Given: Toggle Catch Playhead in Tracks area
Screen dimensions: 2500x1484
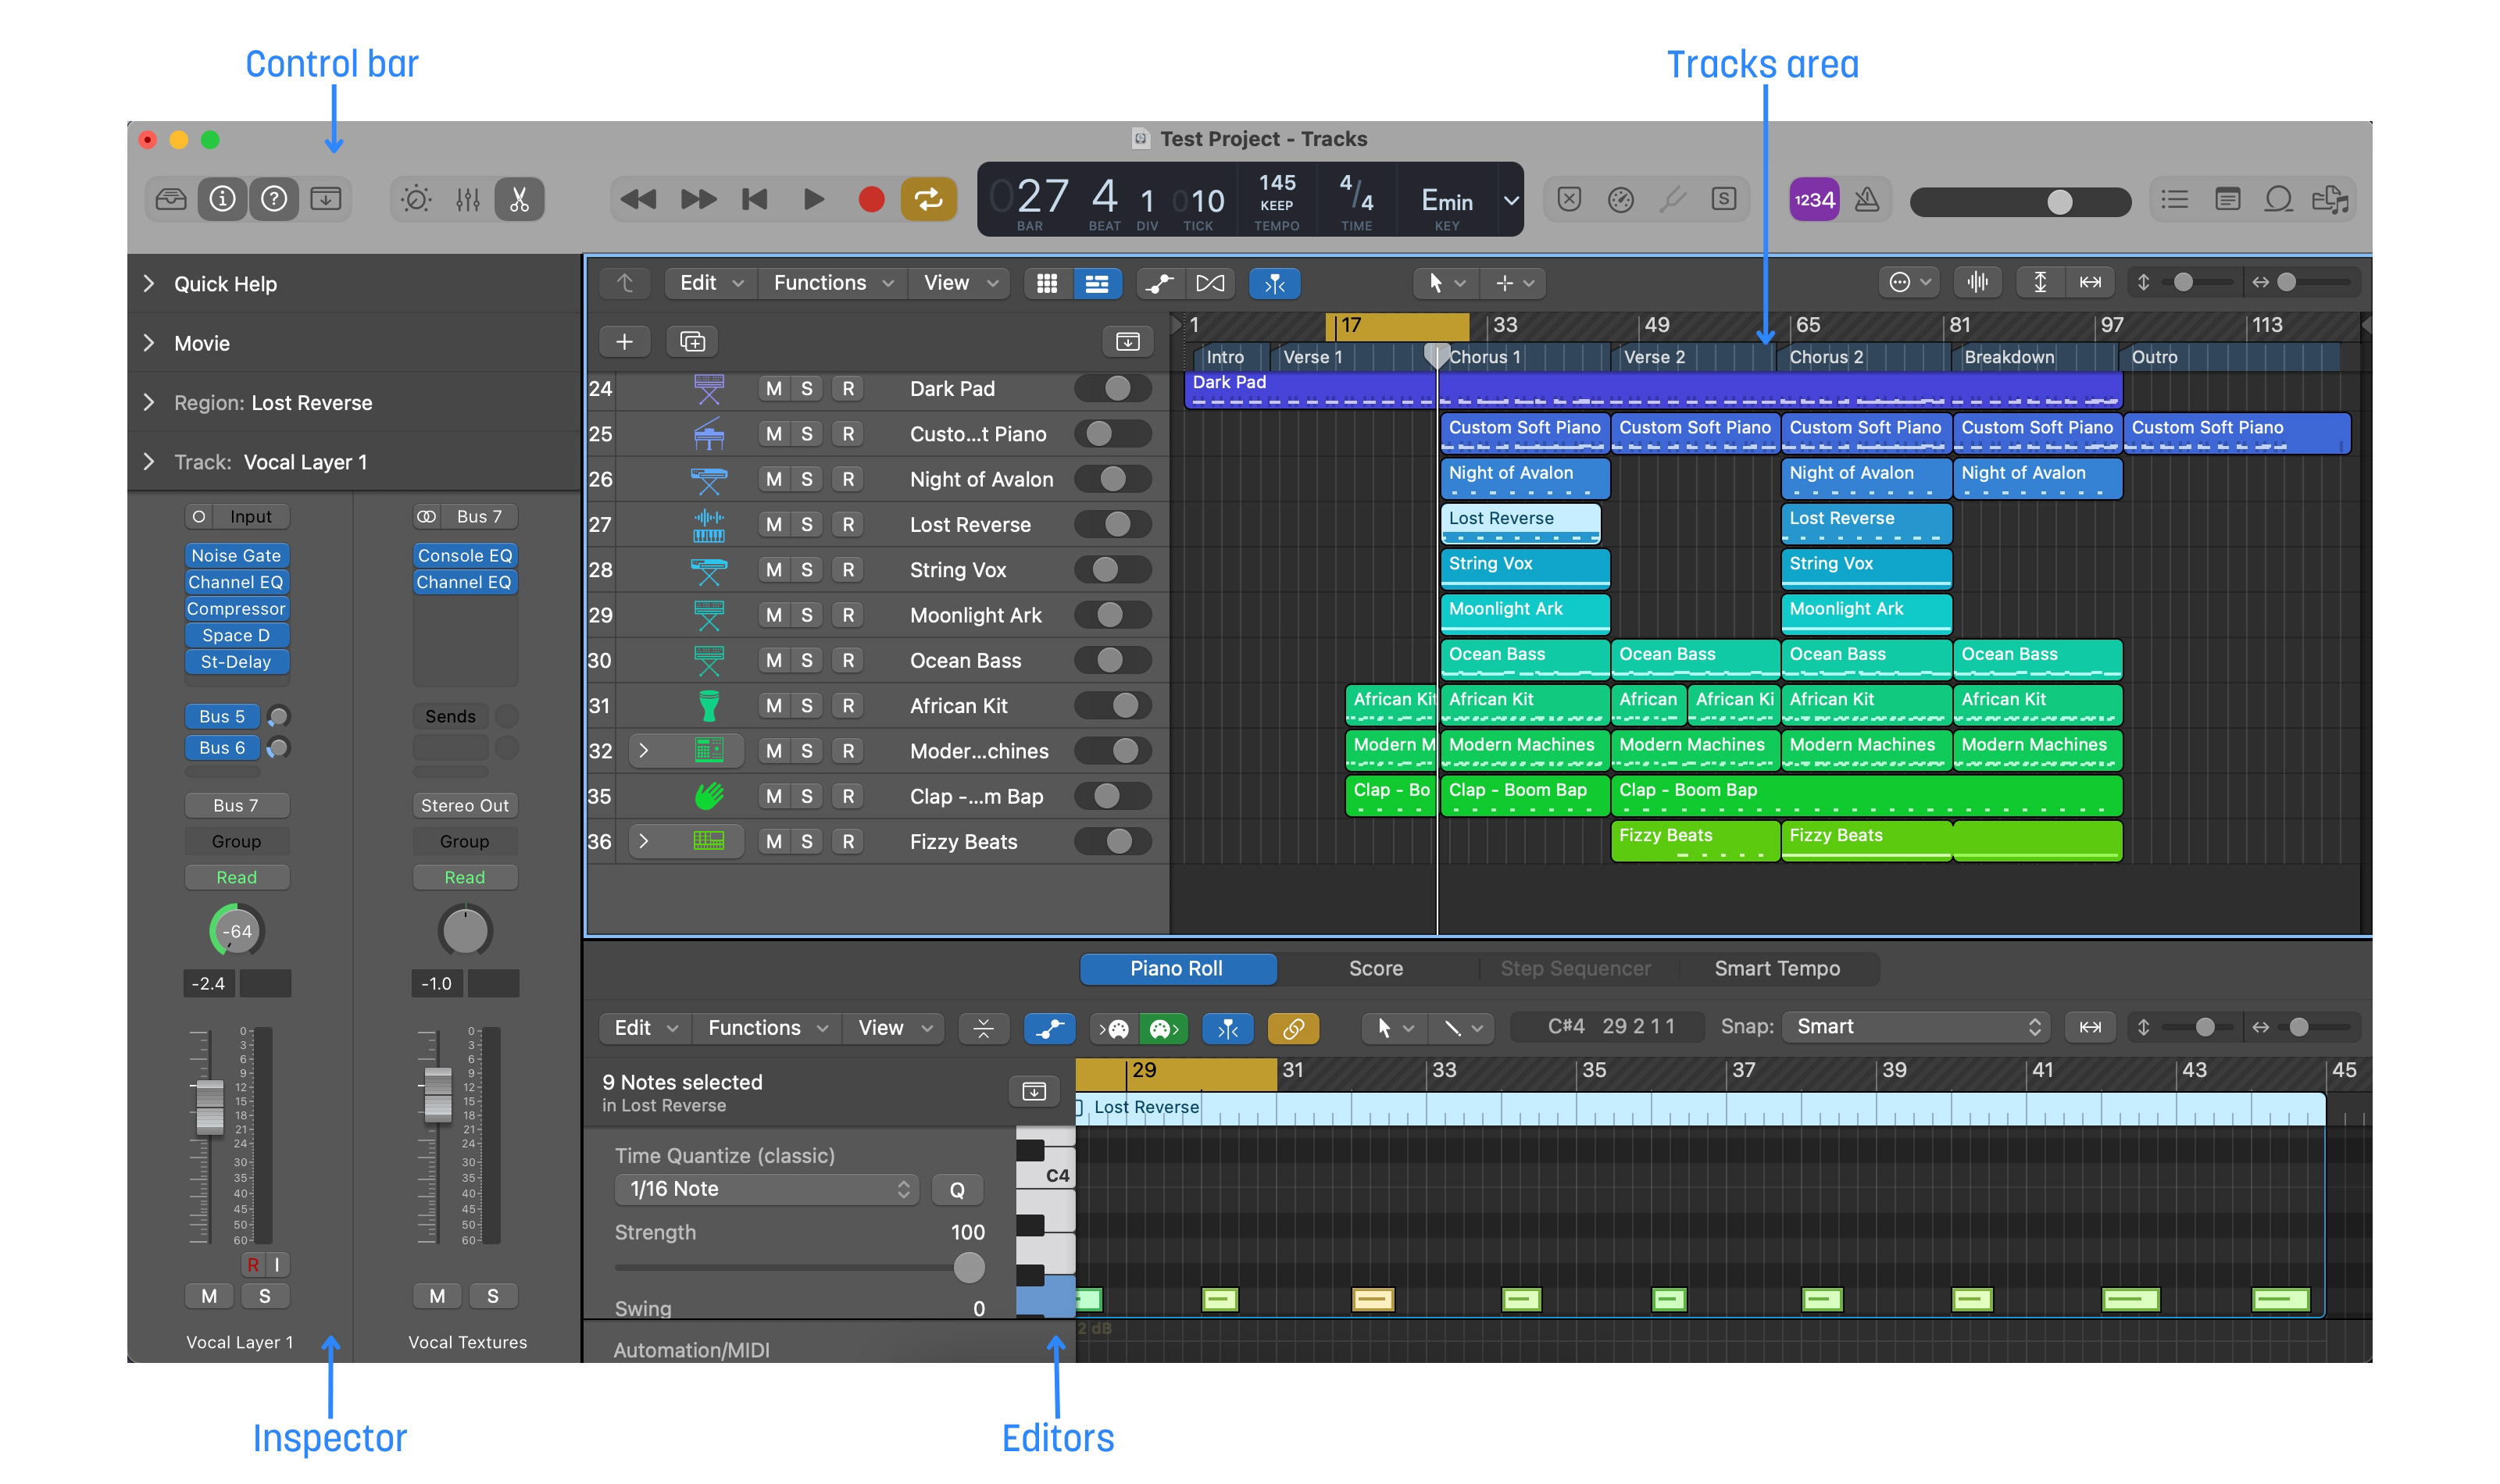Looking at the screenshot, I should click(1274, 283).
